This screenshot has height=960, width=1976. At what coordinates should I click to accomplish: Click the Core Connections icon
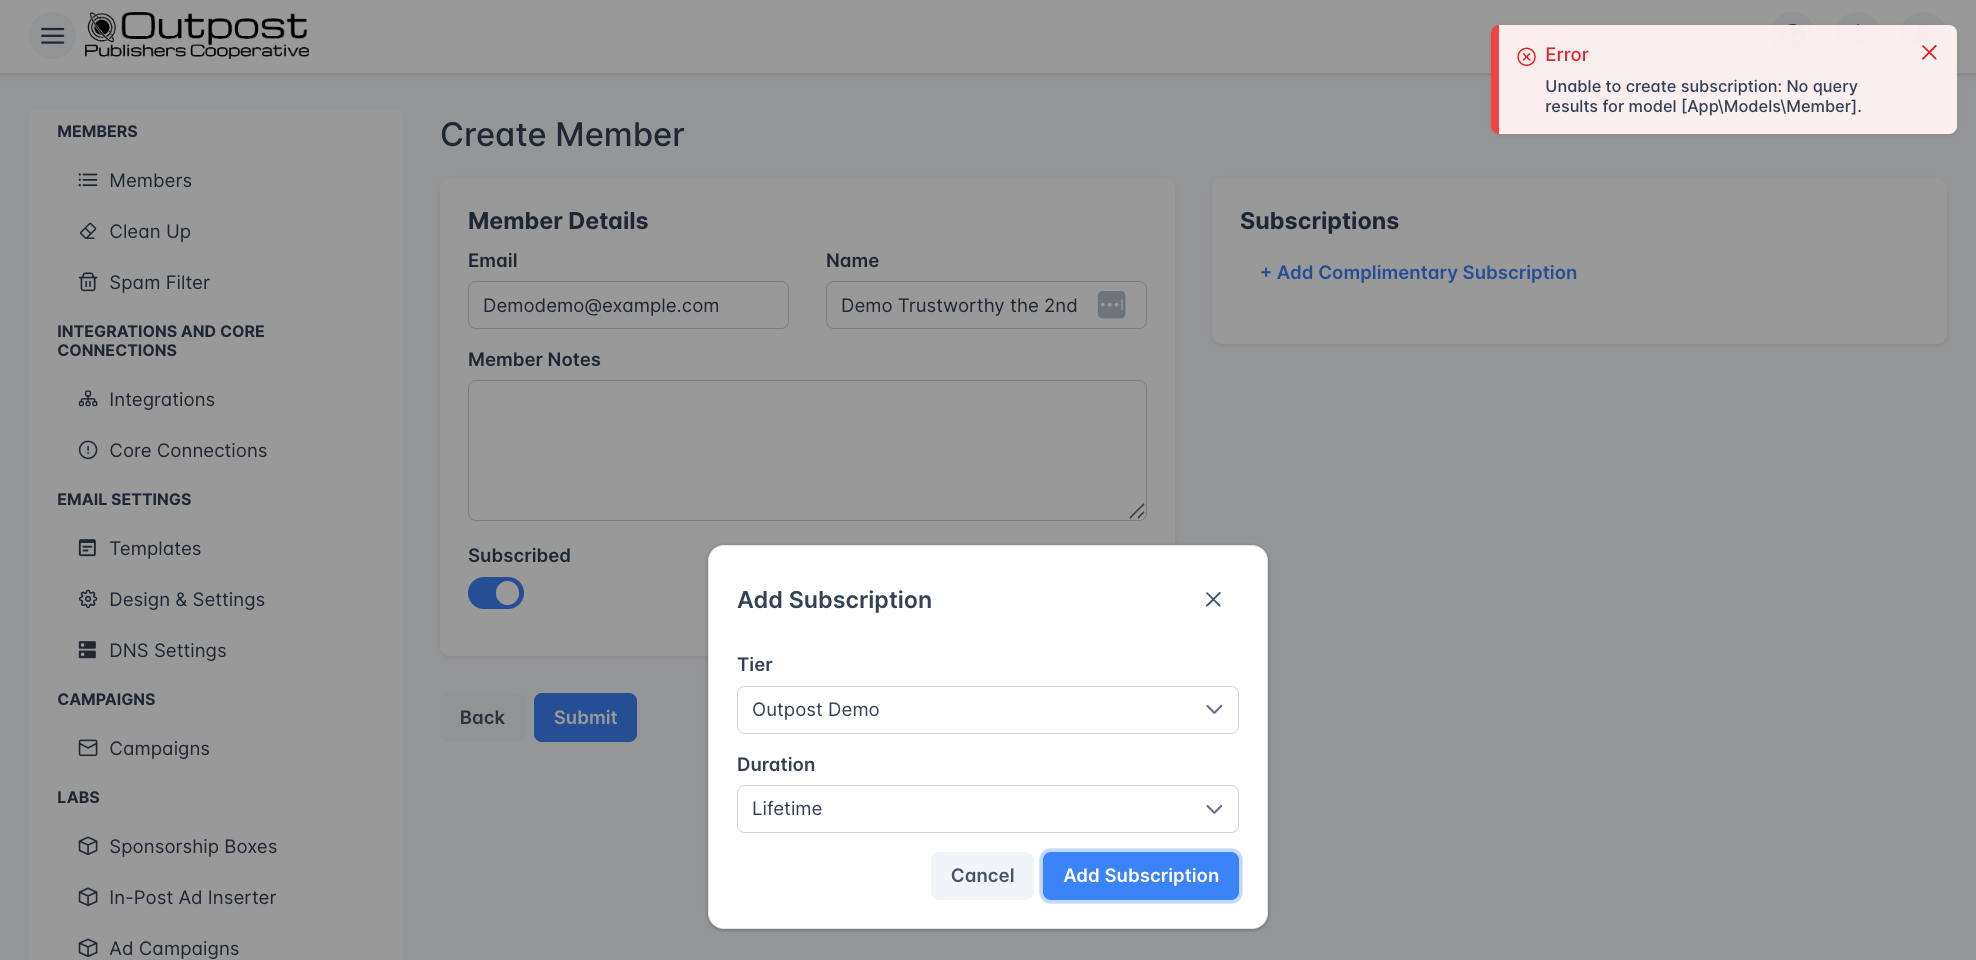[88, 450]
